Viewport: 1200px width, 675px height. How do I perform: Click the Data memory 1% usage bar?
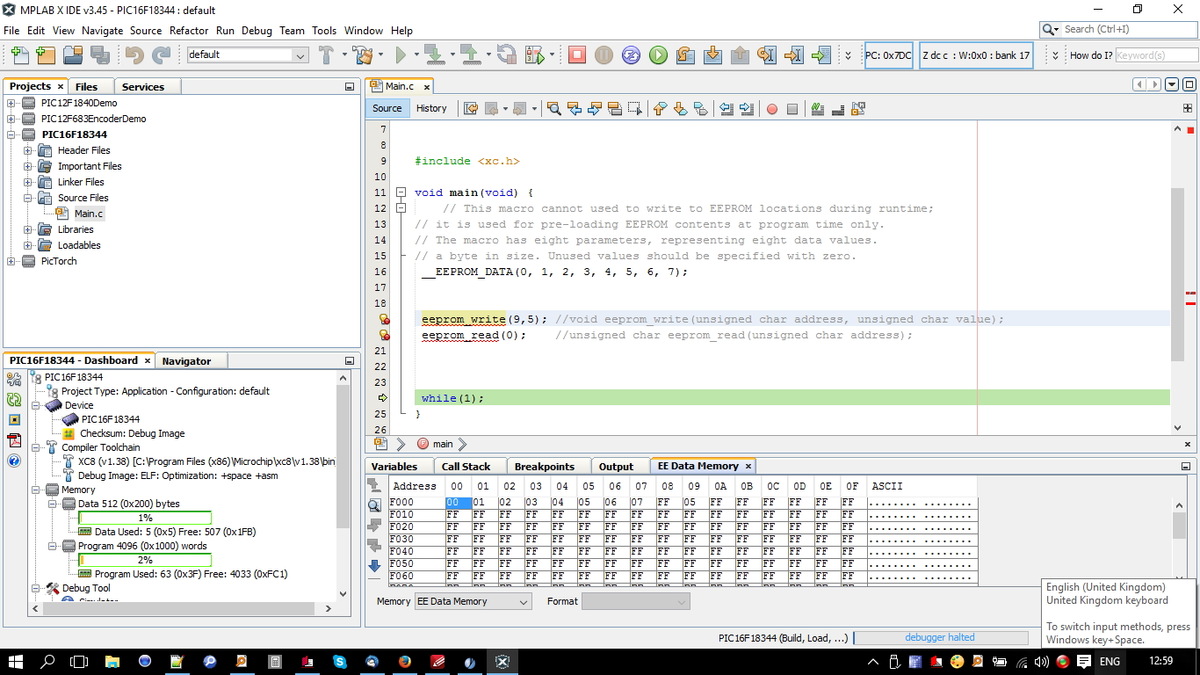tap(144, 518)
